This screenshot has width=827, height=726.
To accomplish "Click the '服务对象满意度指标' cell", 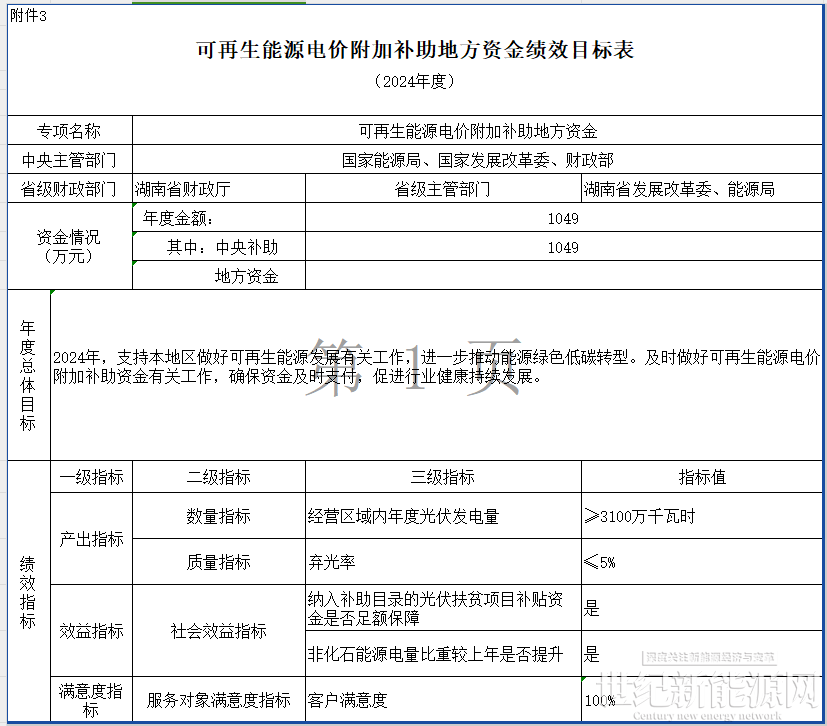I will pos(219,699).
